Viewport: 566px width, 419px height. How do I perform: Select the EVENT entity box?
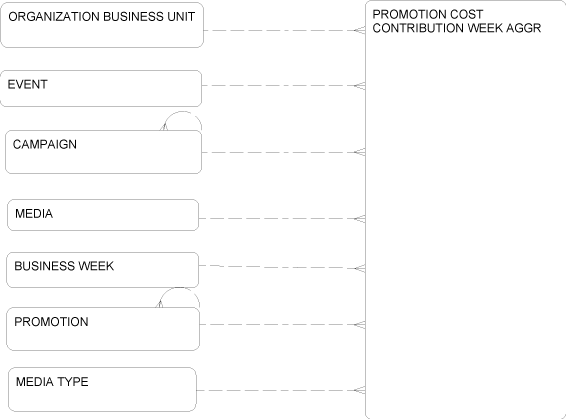pos(101,88)
